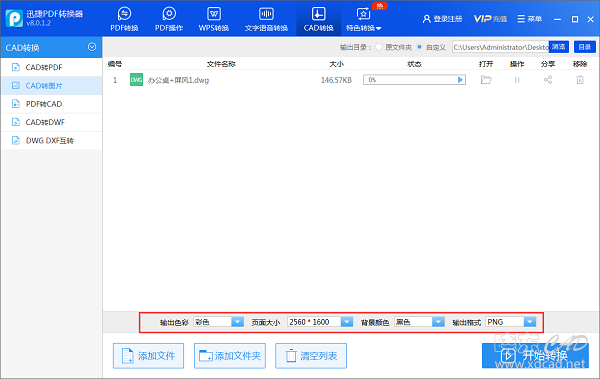The width and height of the screenshot is (600, 379).
Task: Click the 大小 column header
Action: 336,64
